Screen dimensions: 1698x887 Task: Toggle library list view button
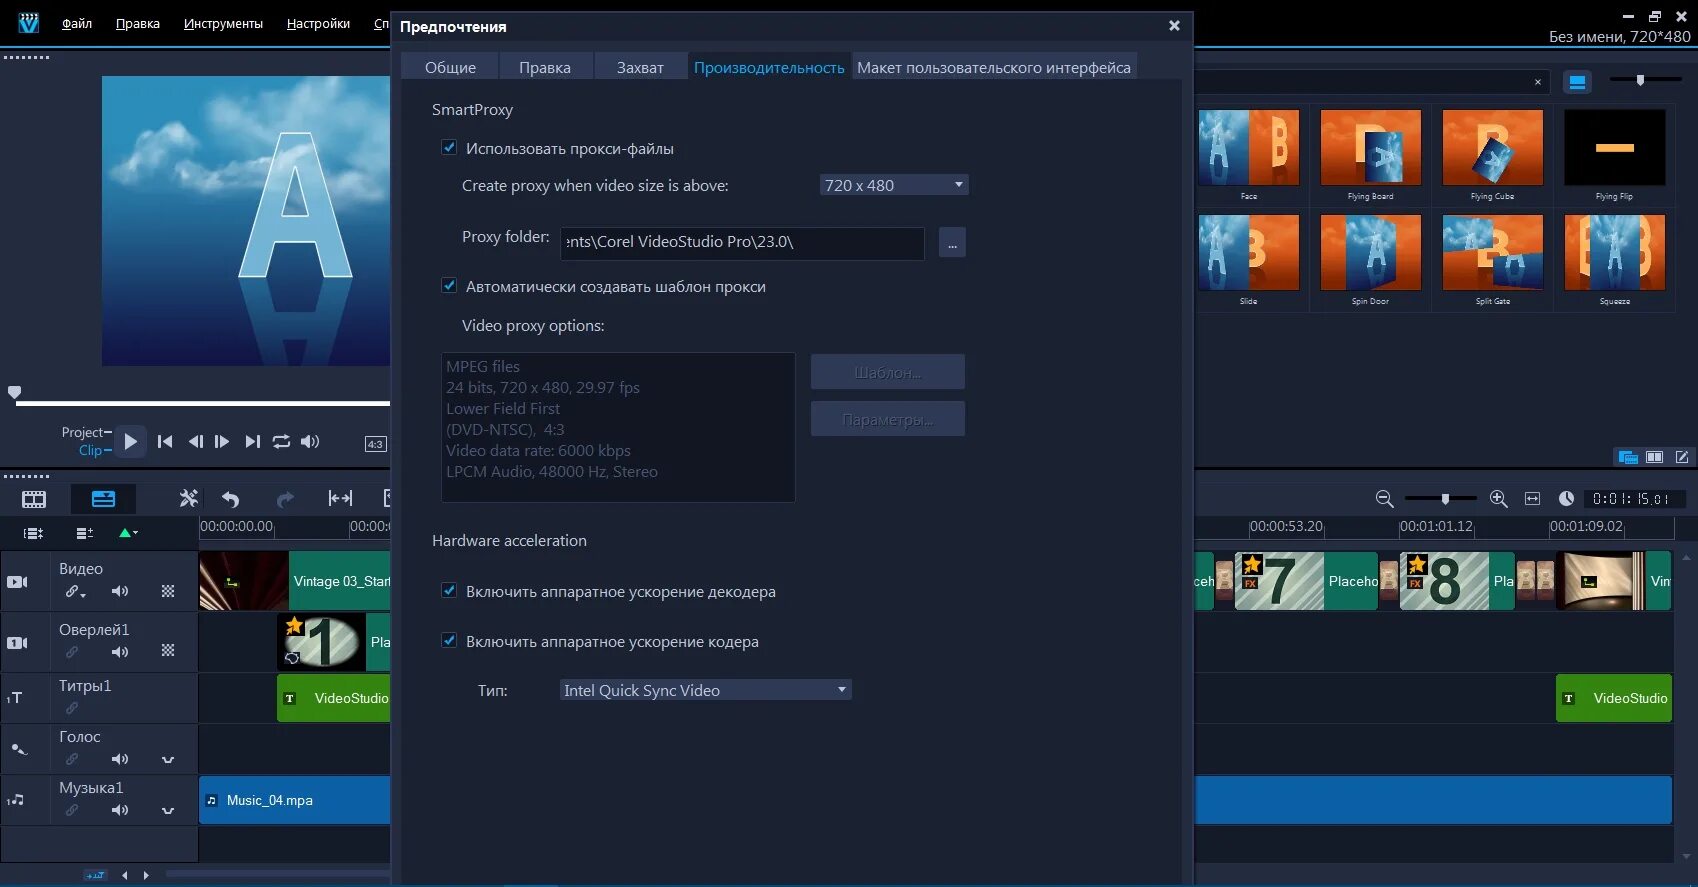tap(1577, 82)
